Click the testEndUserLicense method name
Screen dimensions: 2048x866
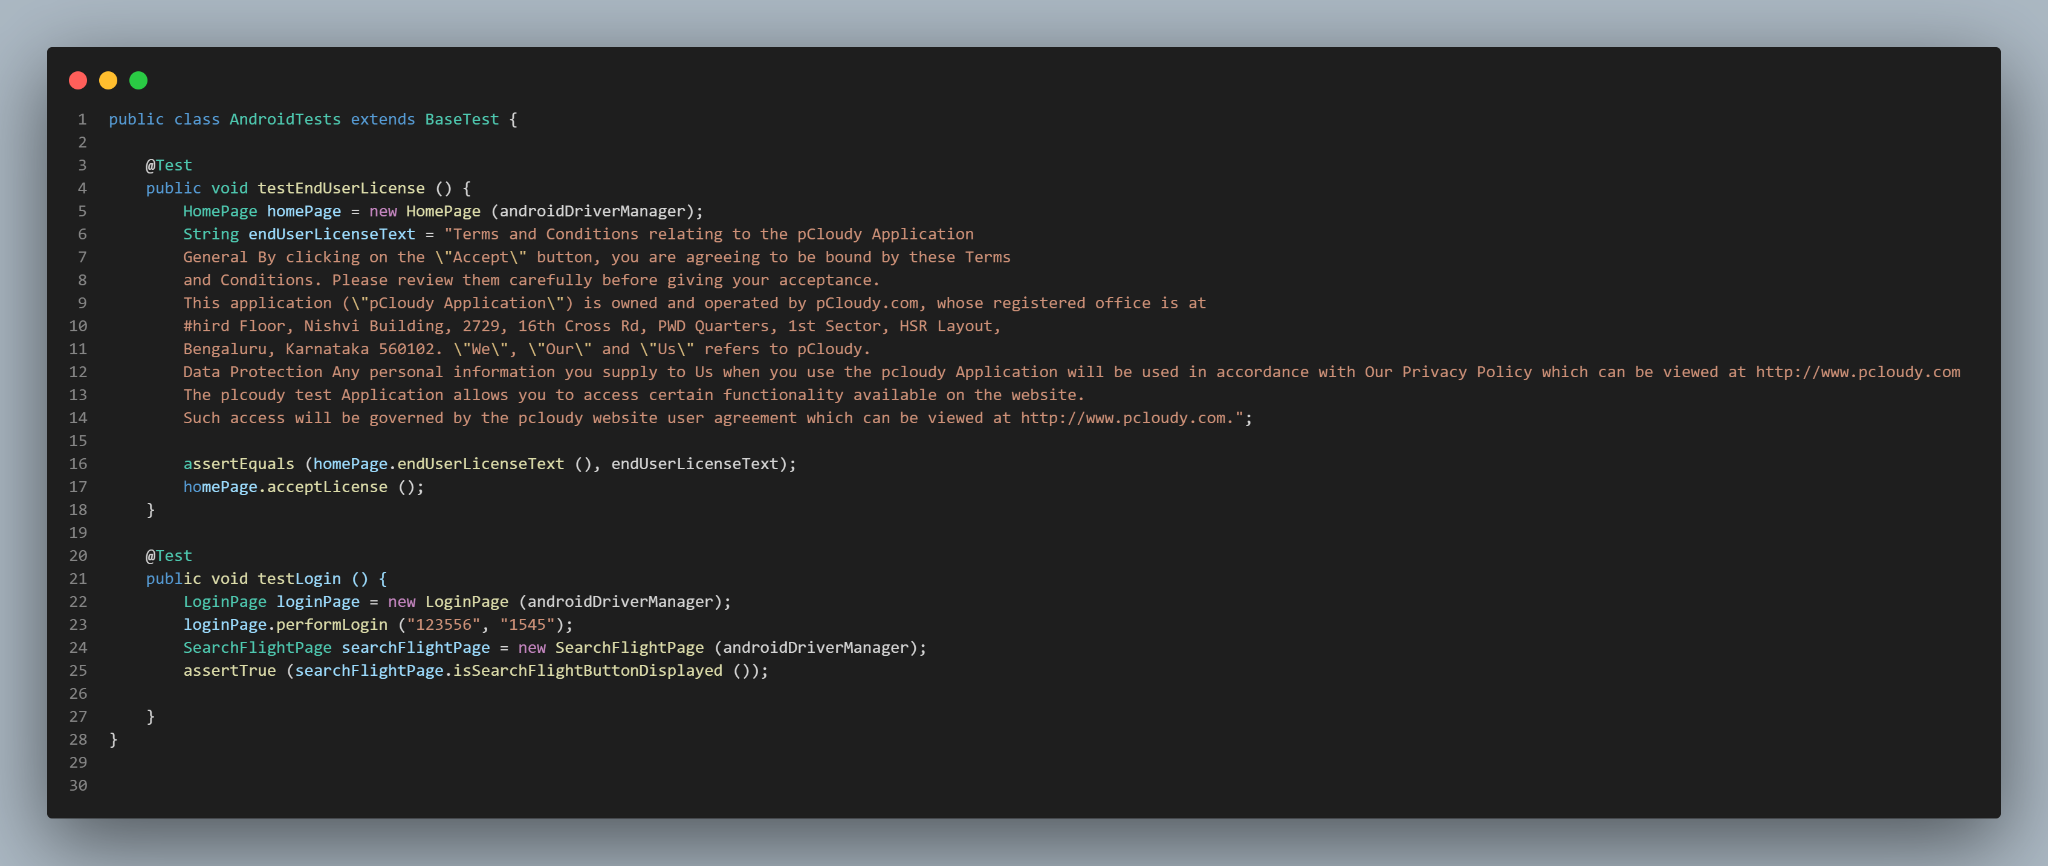click(x=341, y=188)
